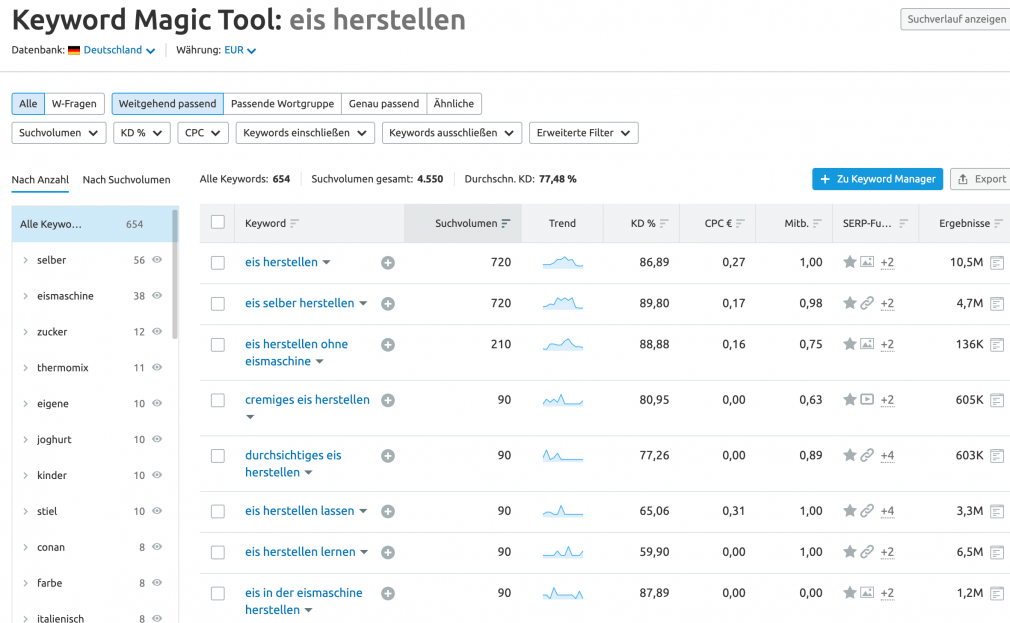Switch to 'Genau passend' match type

pyautogui.click(x=384, y=104)
